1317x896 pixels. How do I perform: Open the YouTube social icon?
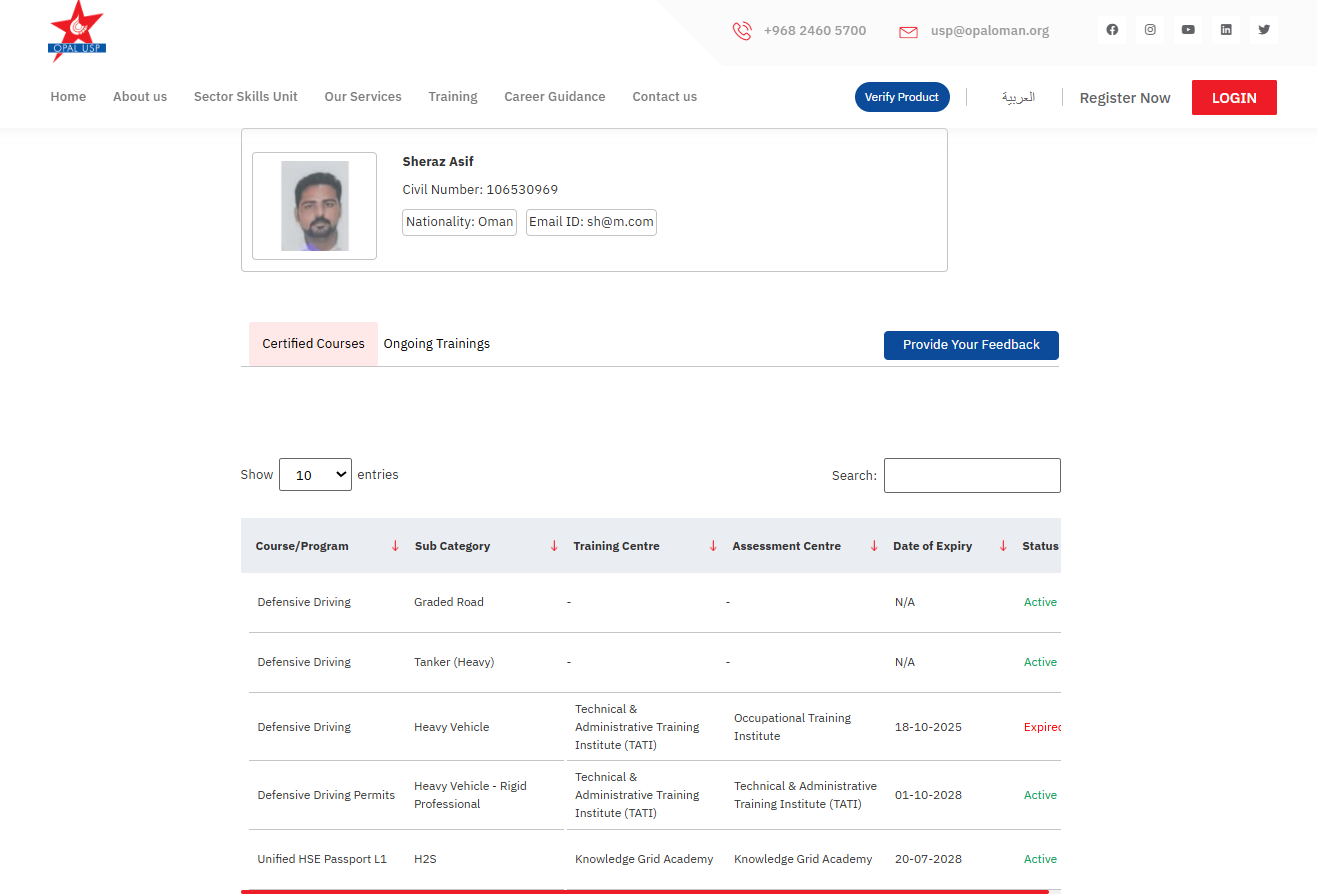pos(1188,30)
